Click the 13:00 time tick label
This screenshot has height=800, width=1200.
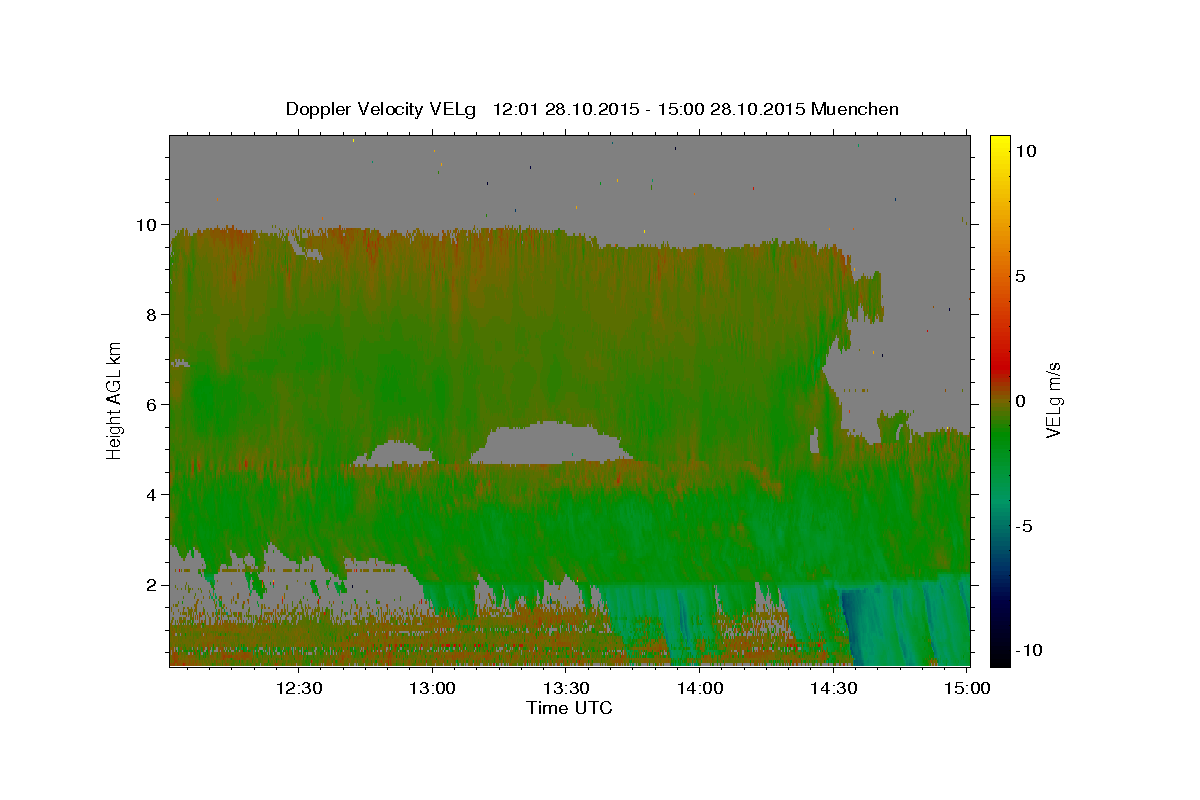433,688
